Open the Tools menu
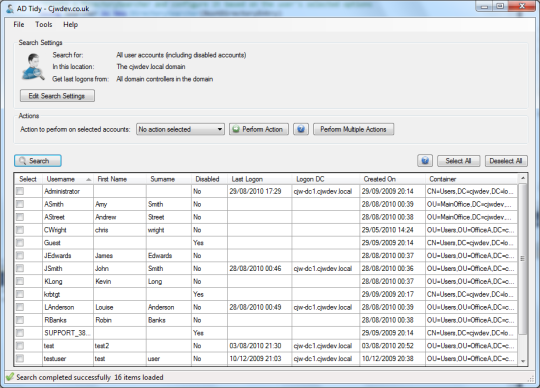The height and width of the screenshot is (388, 540). point(44,24)
